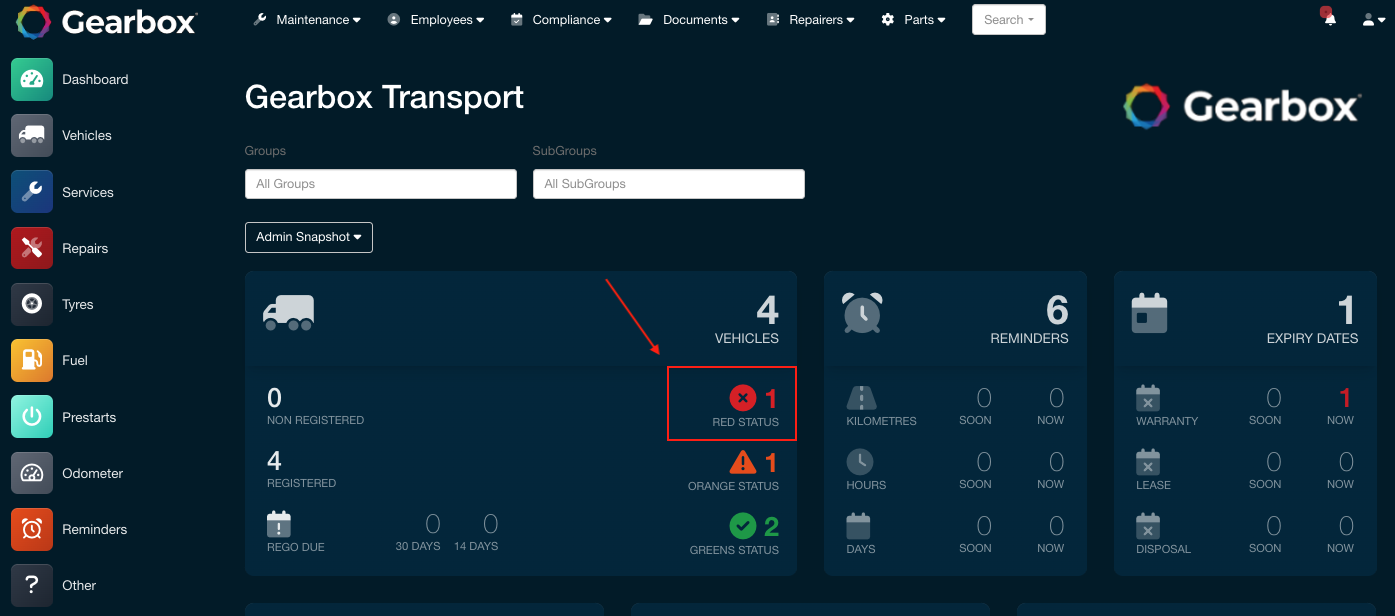Click the red status count of 1

(x=771, y=399)
